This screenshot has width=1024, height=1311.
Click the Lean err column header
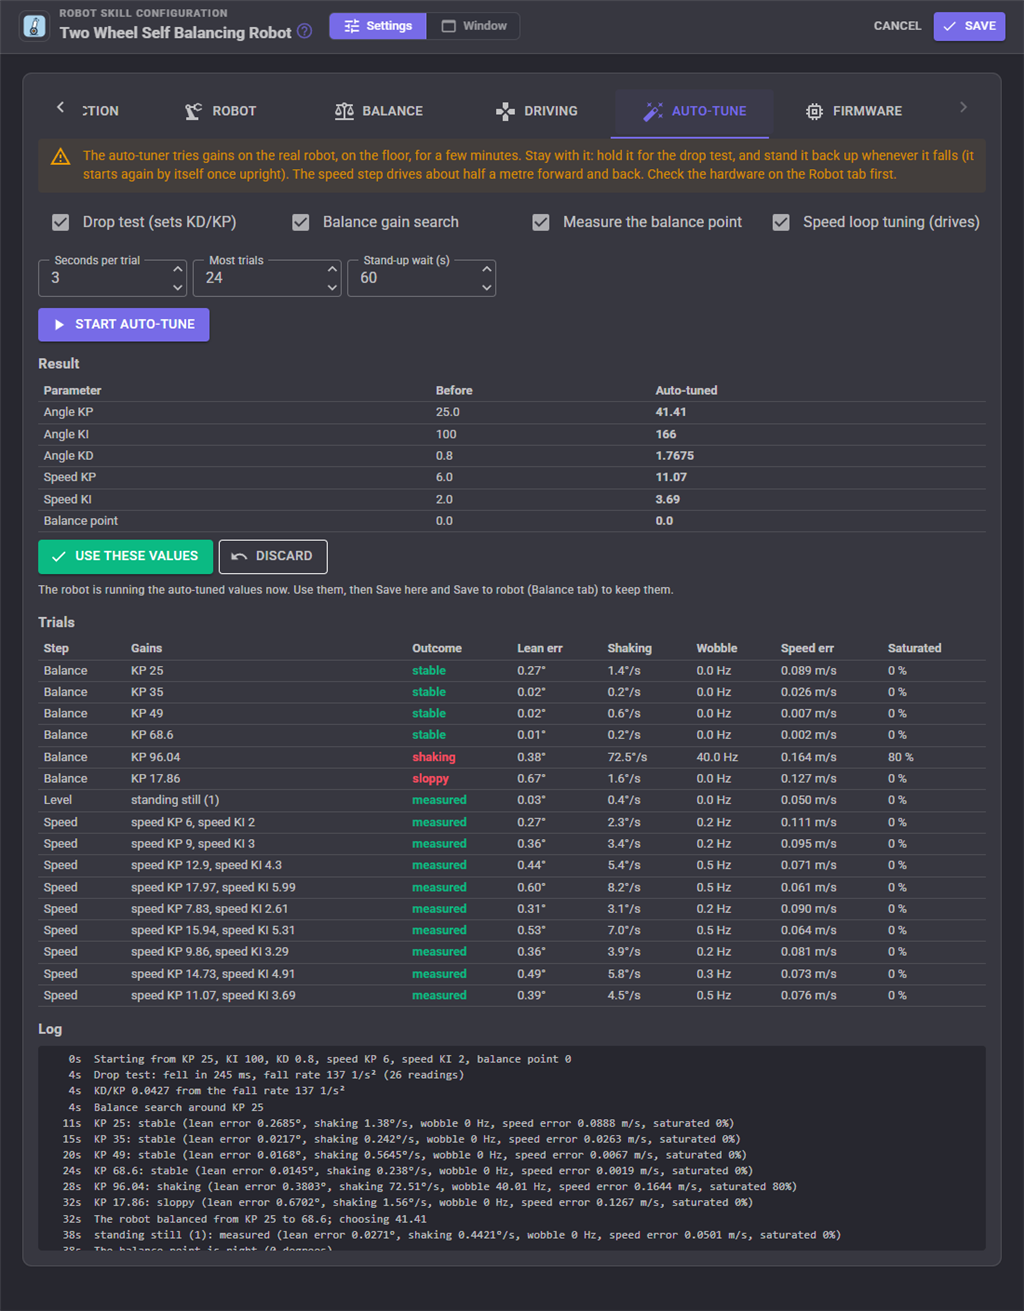[x=540, y=648]
